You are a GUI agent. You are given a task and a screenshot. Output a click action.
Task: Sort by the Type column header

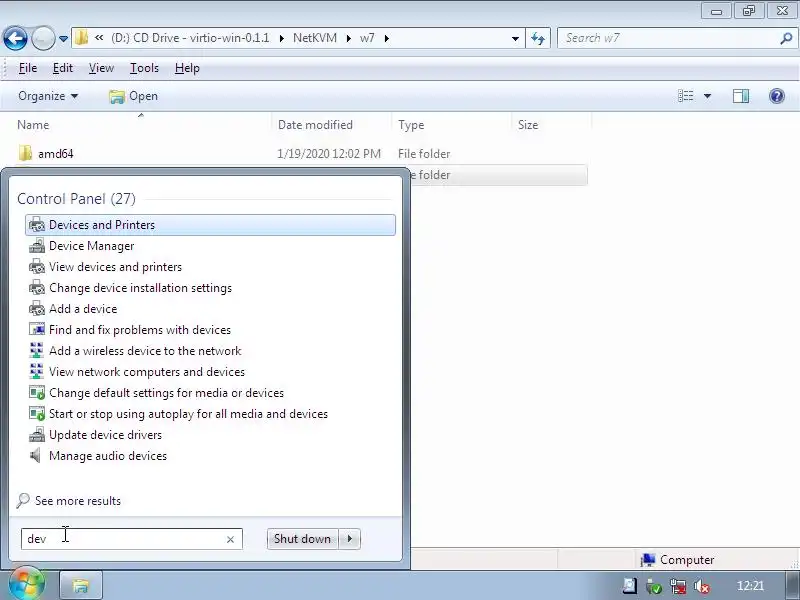pyautogui.click(x=411, y=125)
